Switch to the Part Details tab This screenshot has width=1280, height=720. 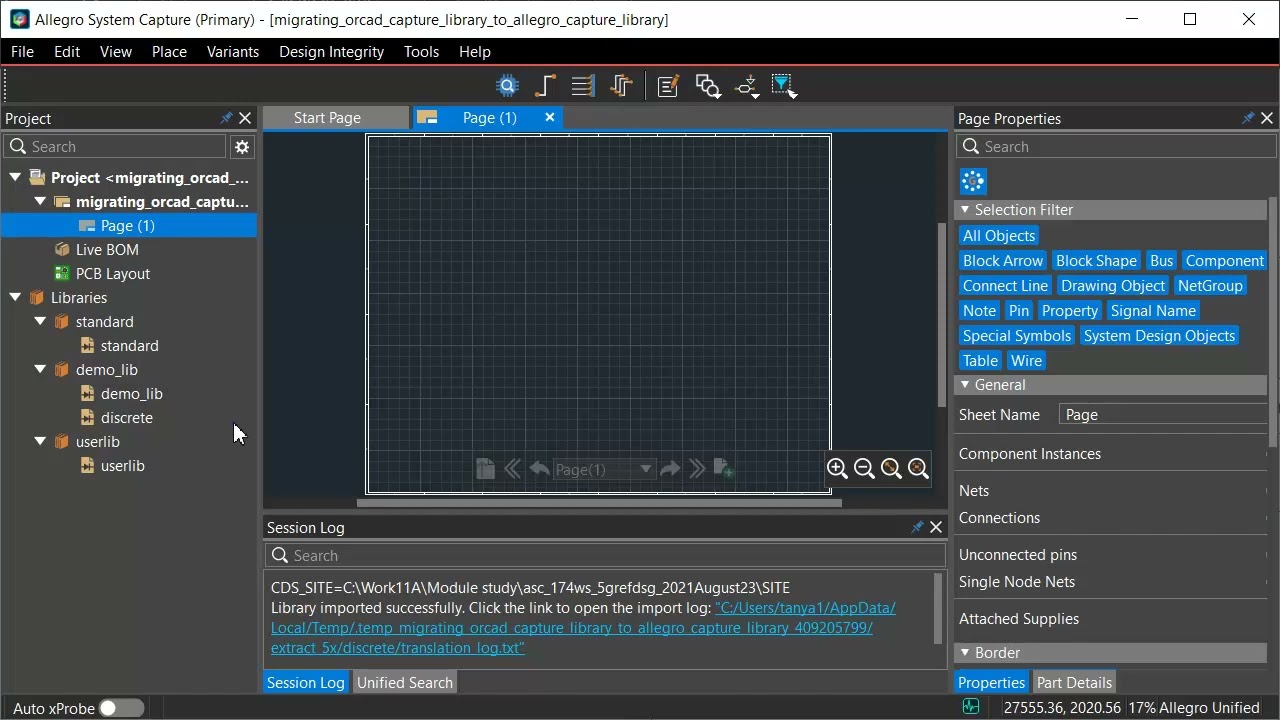[x=1074, y=683]
